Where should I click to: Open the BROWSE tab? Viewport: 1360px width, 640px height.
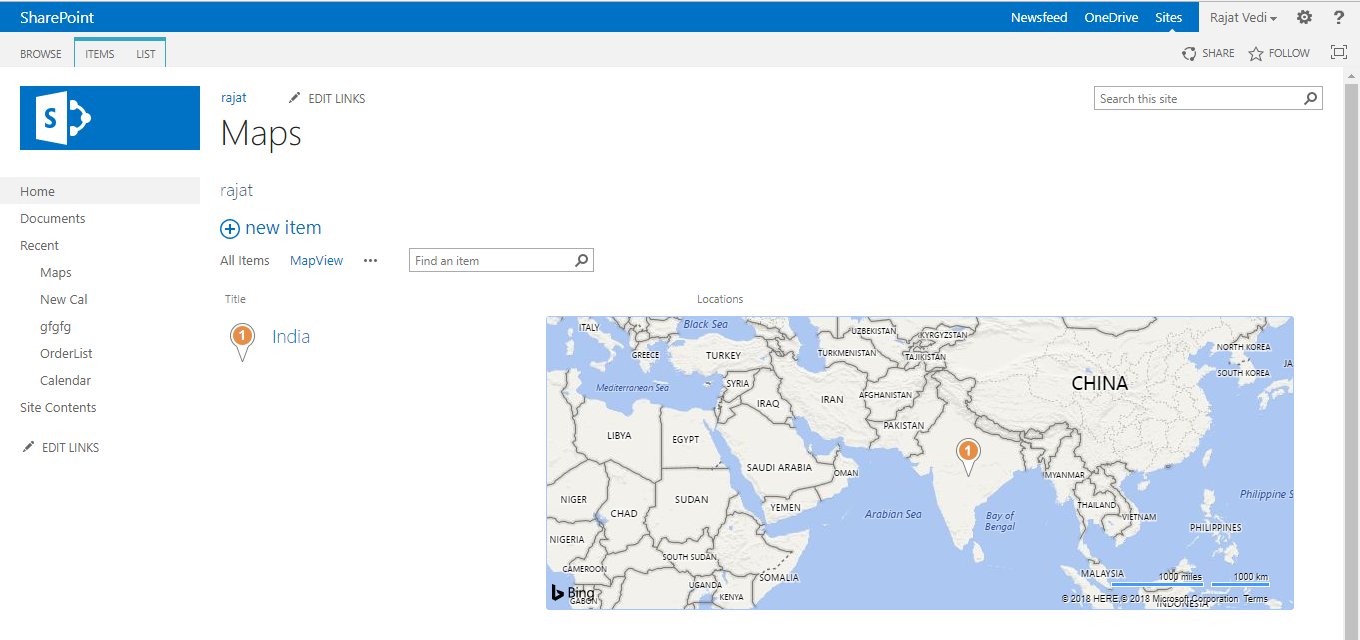click(40, 53)
